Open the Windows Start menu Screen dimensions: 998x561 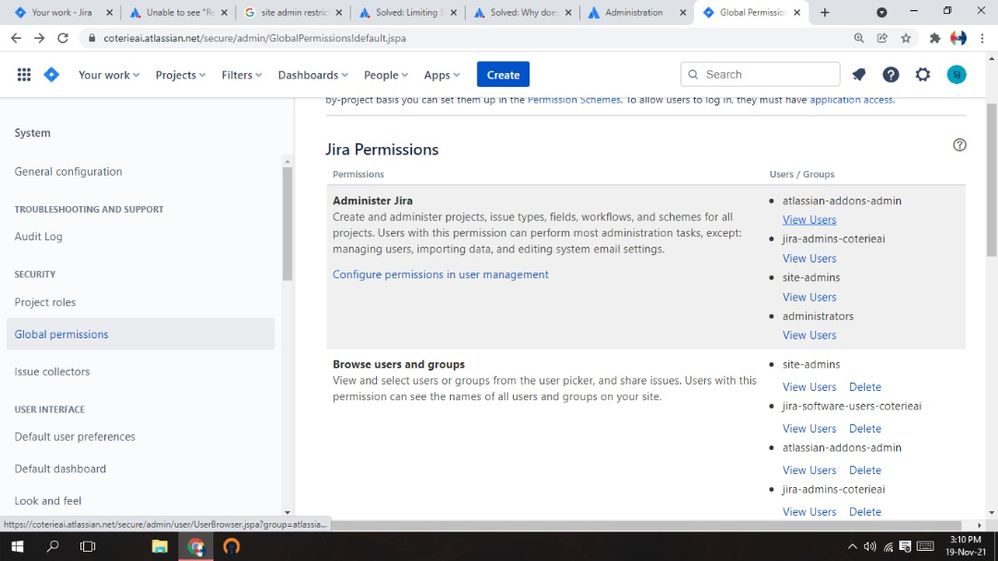pos(17,546)
